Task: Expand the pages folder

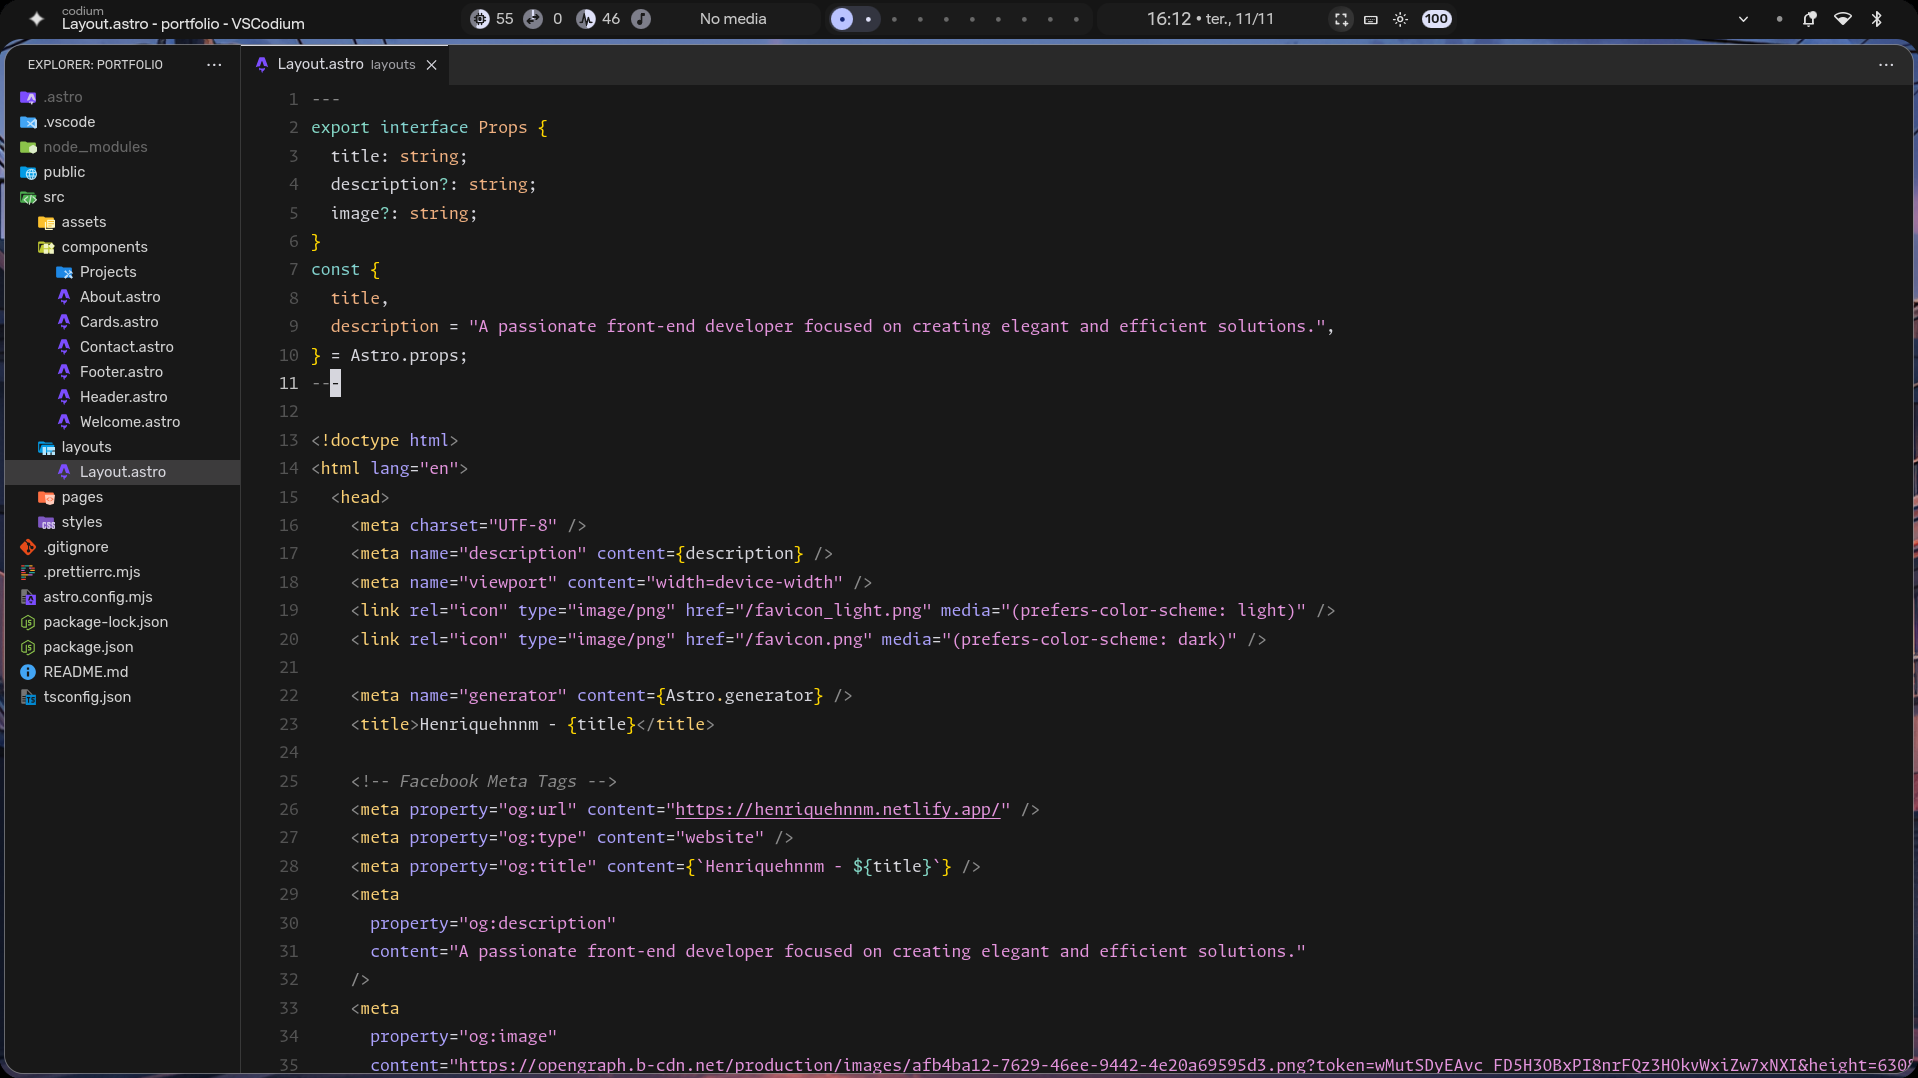Action: click(x=82, y=497)
